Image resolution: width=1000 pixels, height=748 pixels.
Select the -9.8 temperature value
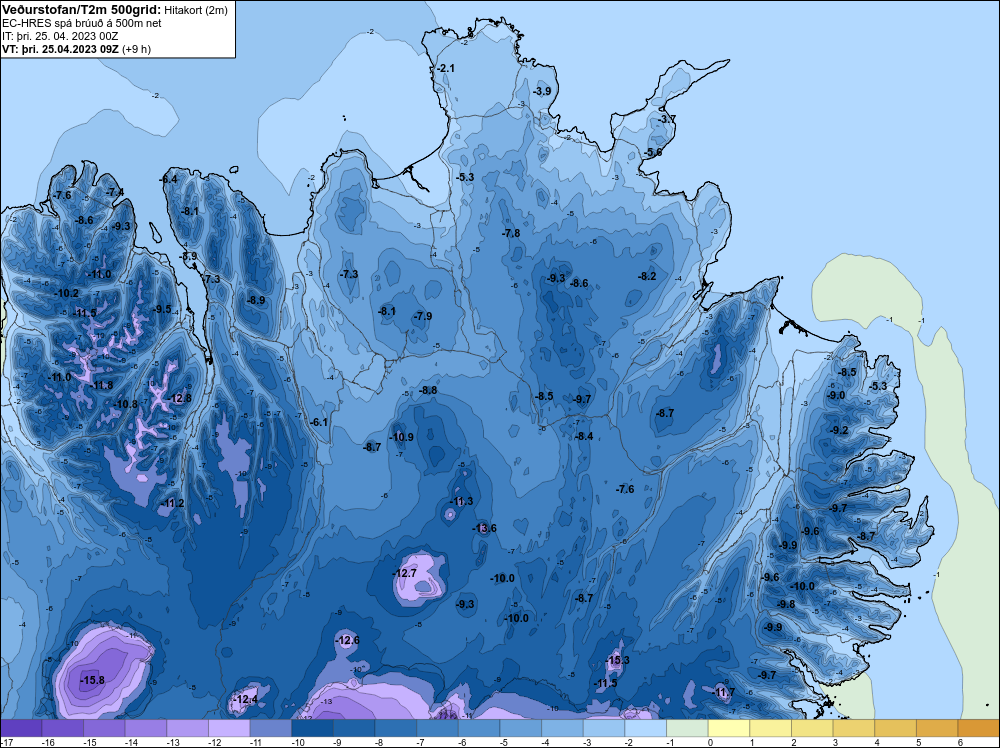pos(786,604)
